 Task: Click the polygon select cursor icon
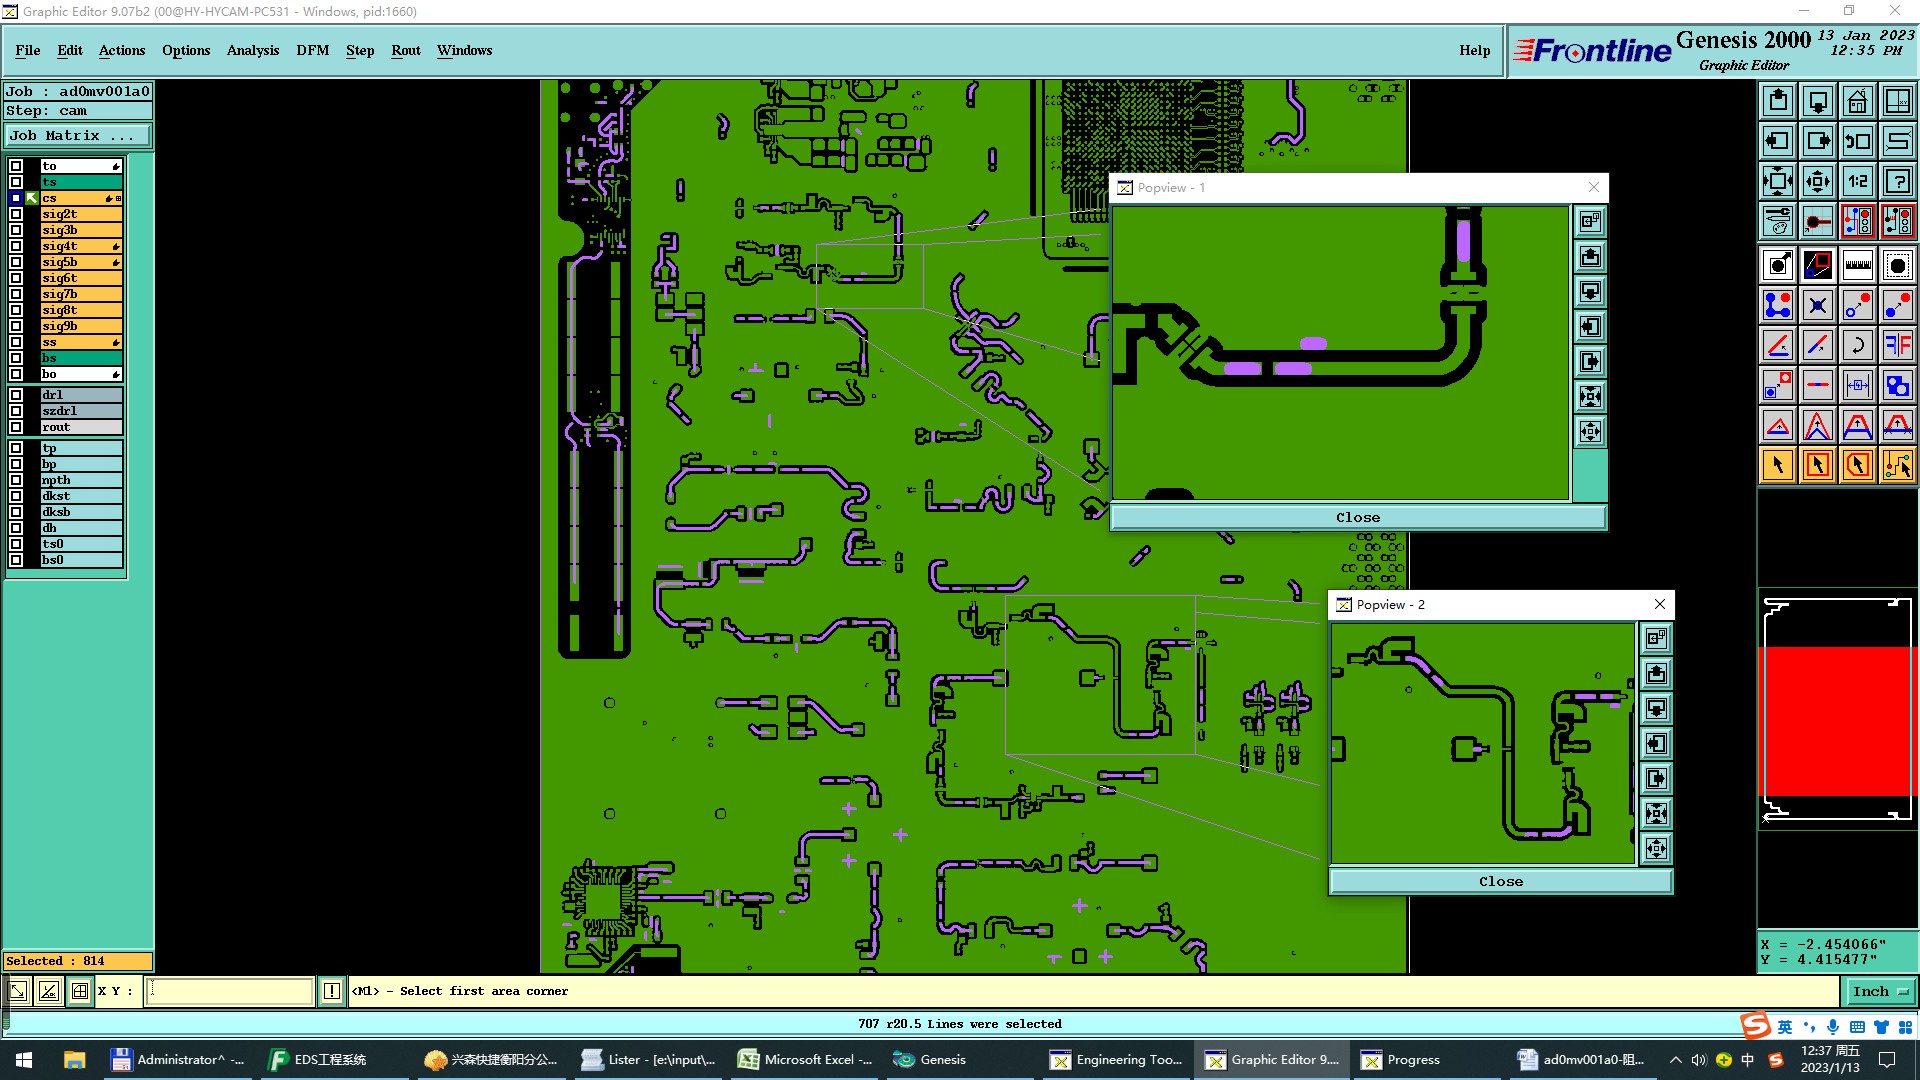click(1857, 465)
